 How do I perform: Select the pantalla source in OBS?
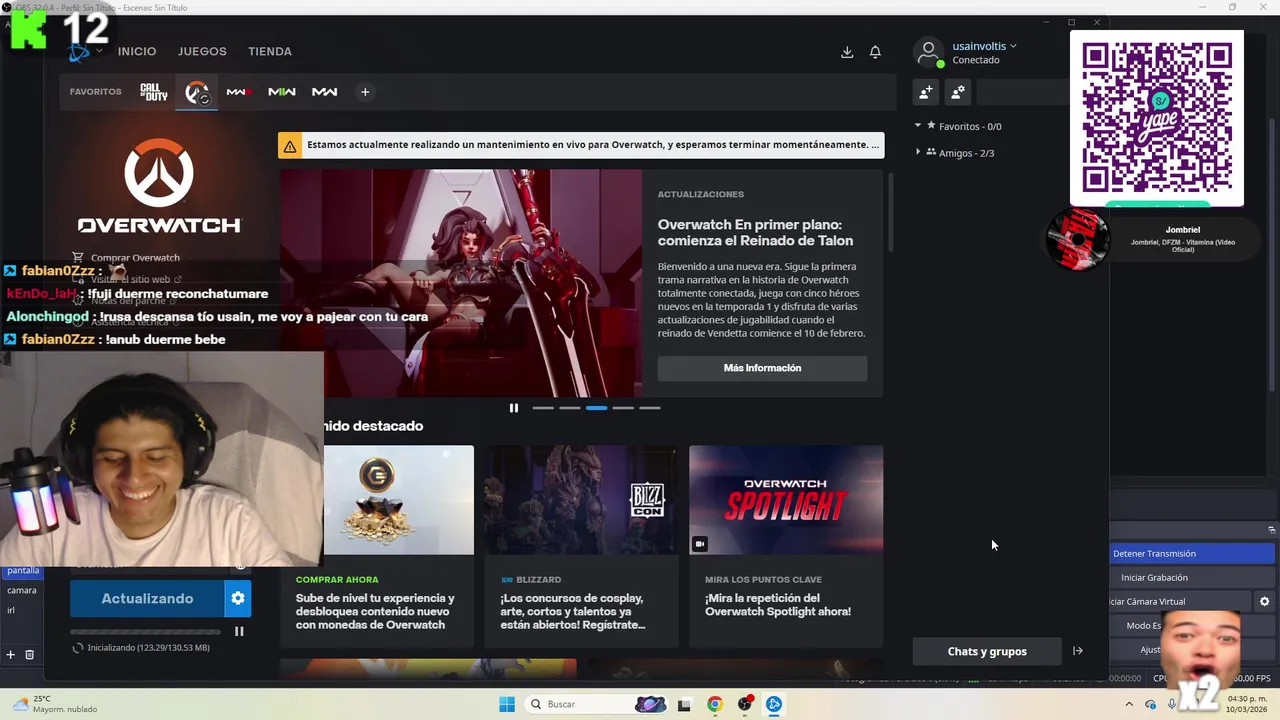[23, 571]
